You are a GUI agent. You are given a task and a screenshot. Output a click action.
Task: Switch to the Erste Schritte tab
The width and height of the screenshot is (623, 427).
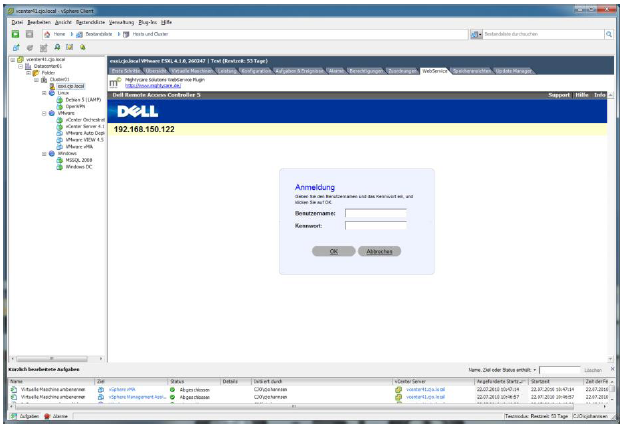pyautogui.click(x=126, y=71)
